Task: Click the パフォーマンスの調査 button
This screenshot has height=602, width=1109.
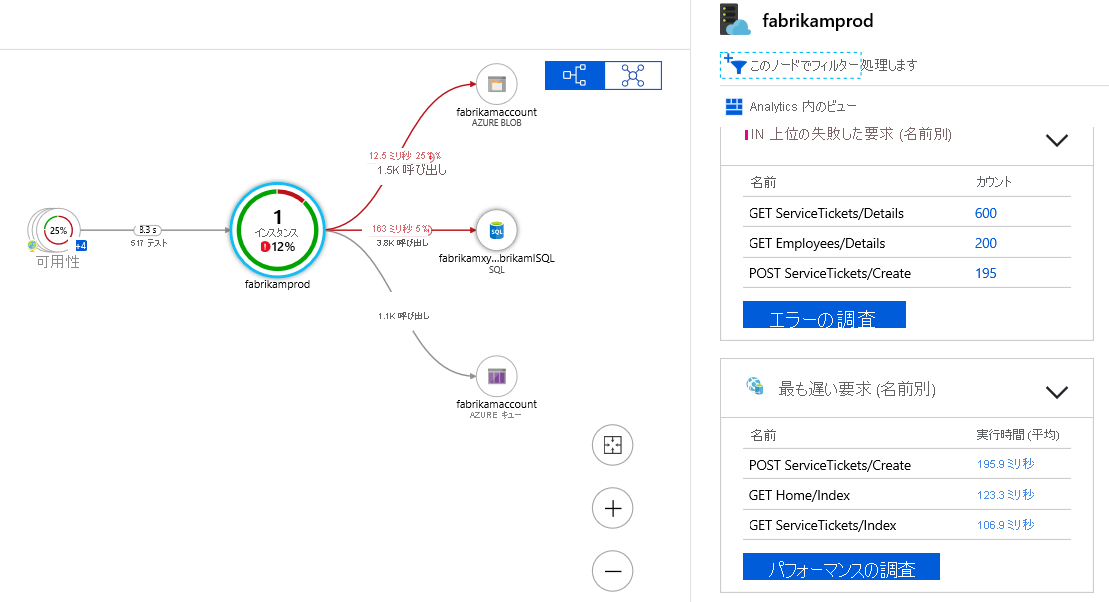Action: click(841, 567)
